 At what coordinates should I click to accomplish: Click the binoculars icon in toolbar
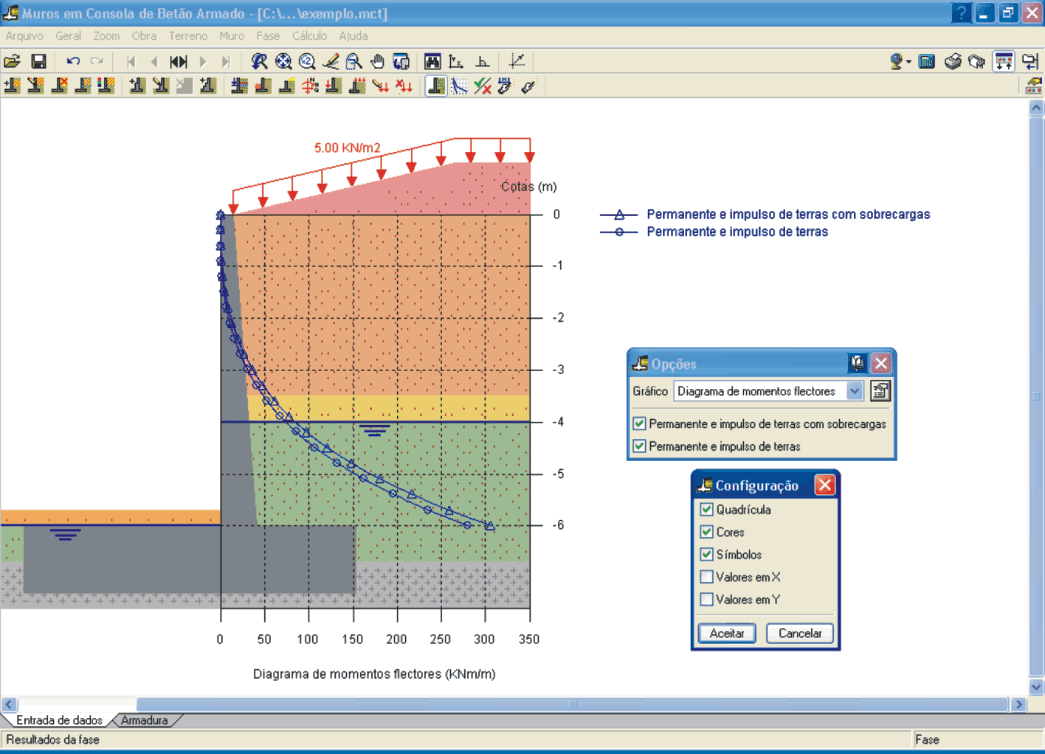coord(433,62)
